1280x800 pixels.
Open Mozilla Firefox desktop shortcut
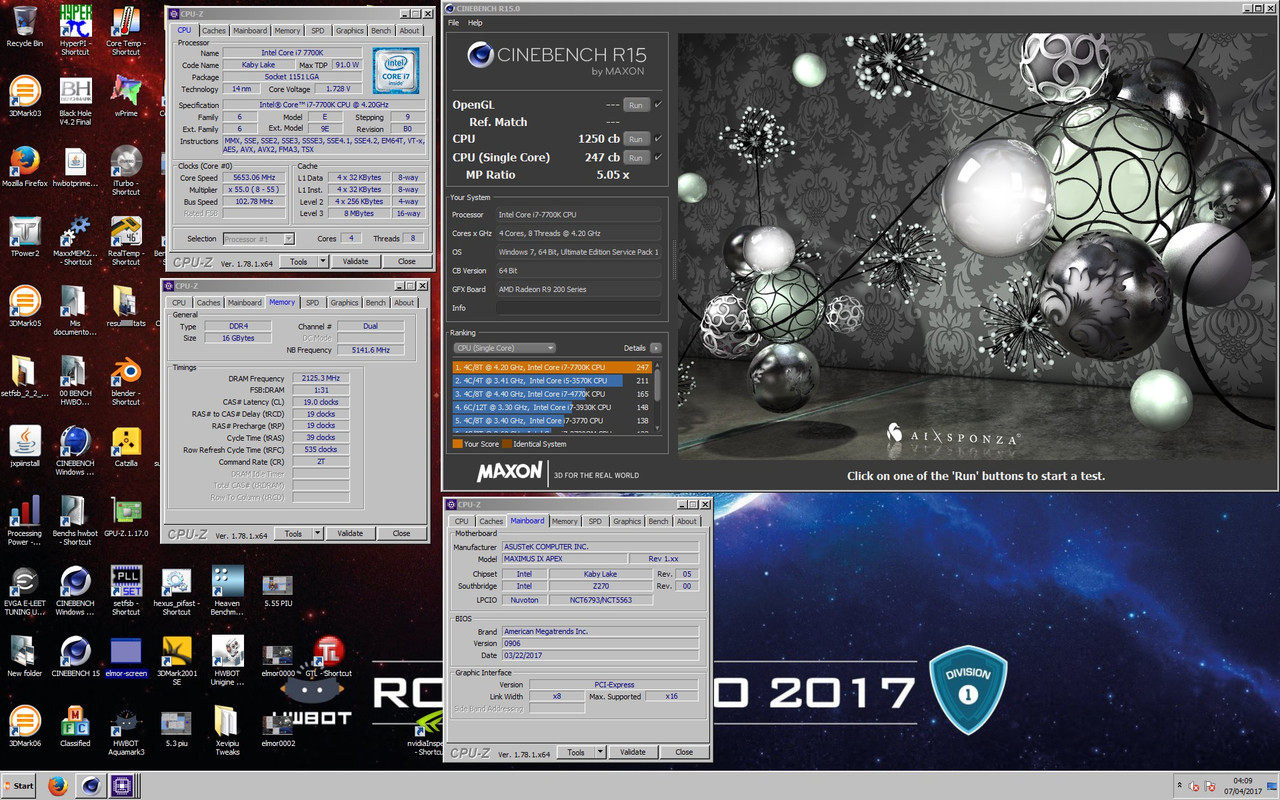coord(24,166)
